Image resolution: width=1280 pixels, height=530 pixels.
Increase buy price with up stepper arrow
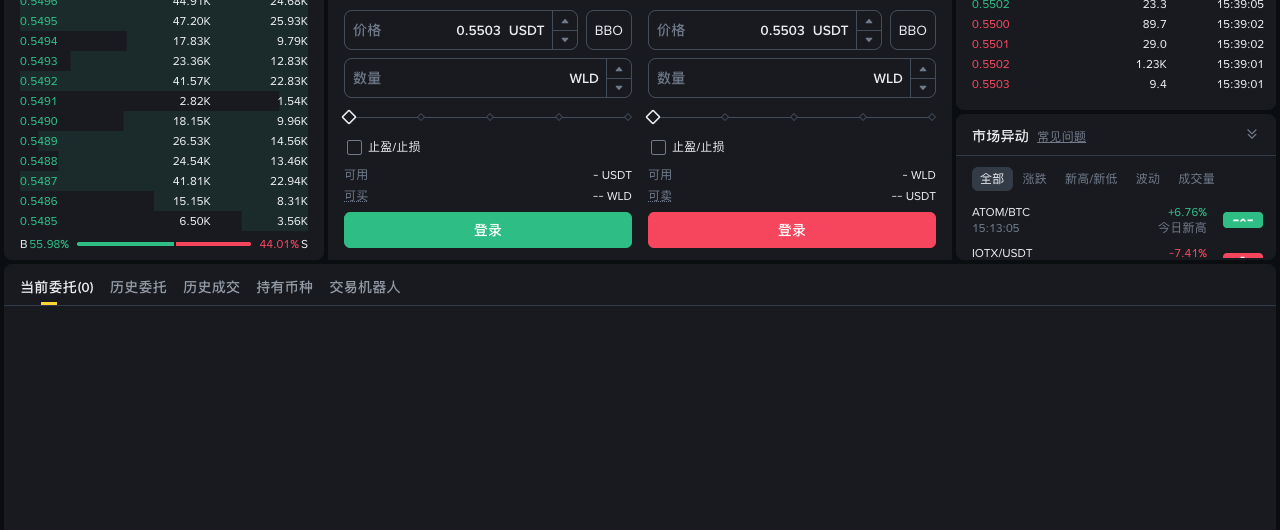(x=565, y=21)
